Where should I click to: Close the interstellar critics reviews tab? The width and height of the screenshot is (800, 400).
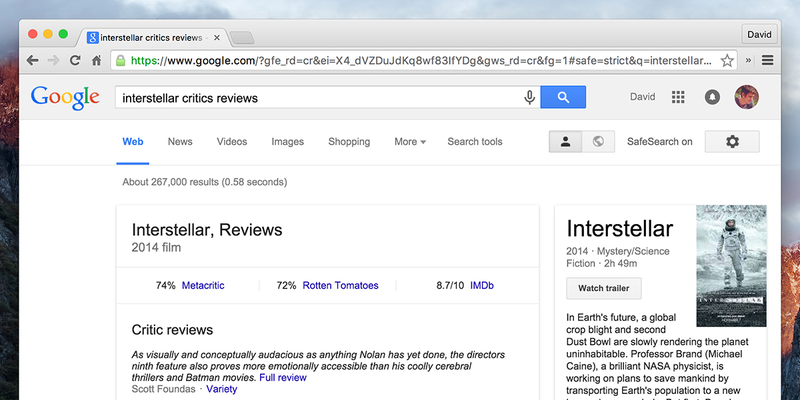(x=217, y=38)
